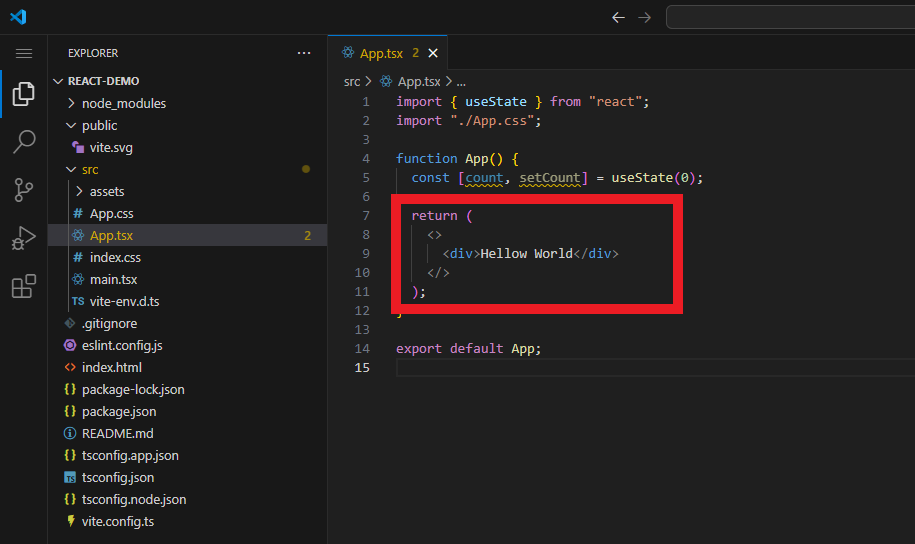Click the src breadcrumb segment
915x544 pixels.
coord(352,82)
